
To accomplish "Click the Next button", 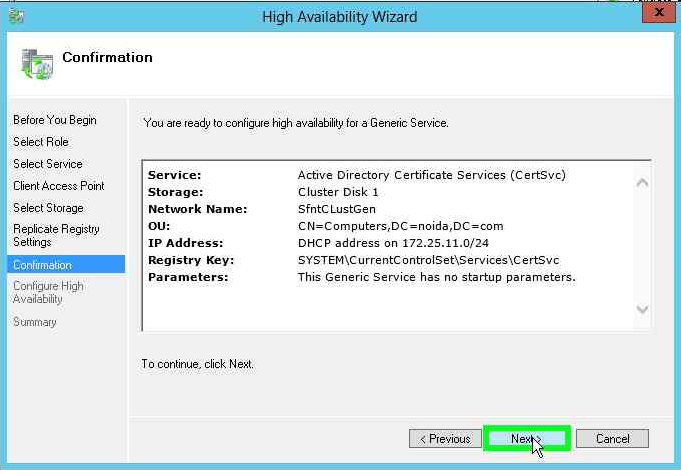I will [x=527, y=439].
